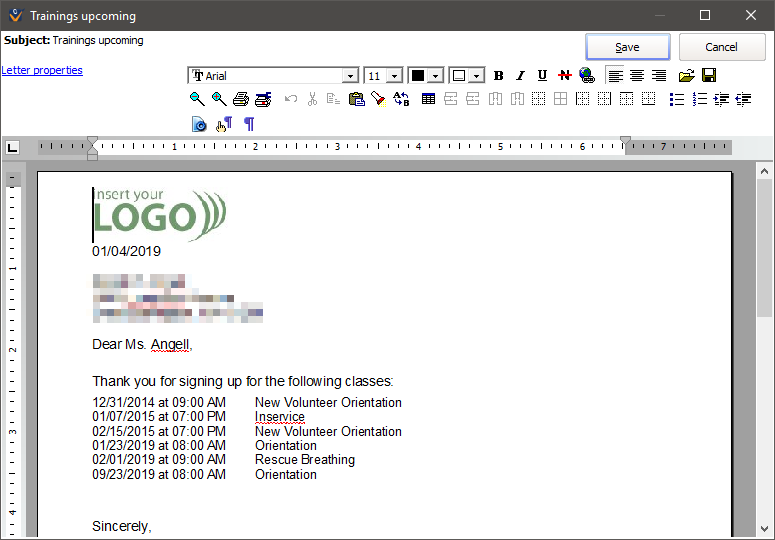This screenshot has height=540, width=775.
Task: Click inside the 09/23/2019 at 08:00 AM line
Action: pyautogui.click(x=159, y=475)
